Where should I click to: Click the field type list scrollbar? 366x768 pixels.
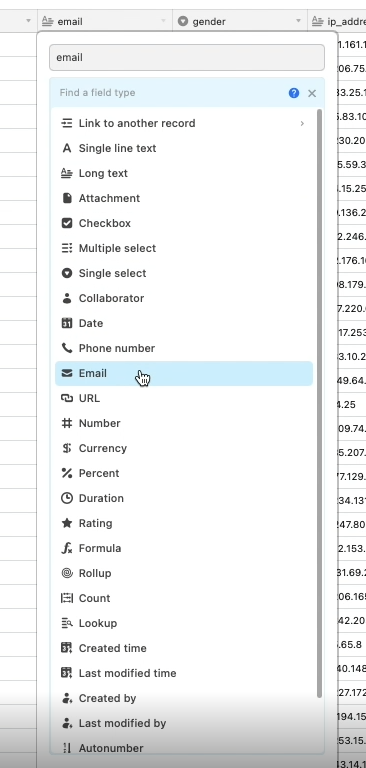tap(319, 404)
